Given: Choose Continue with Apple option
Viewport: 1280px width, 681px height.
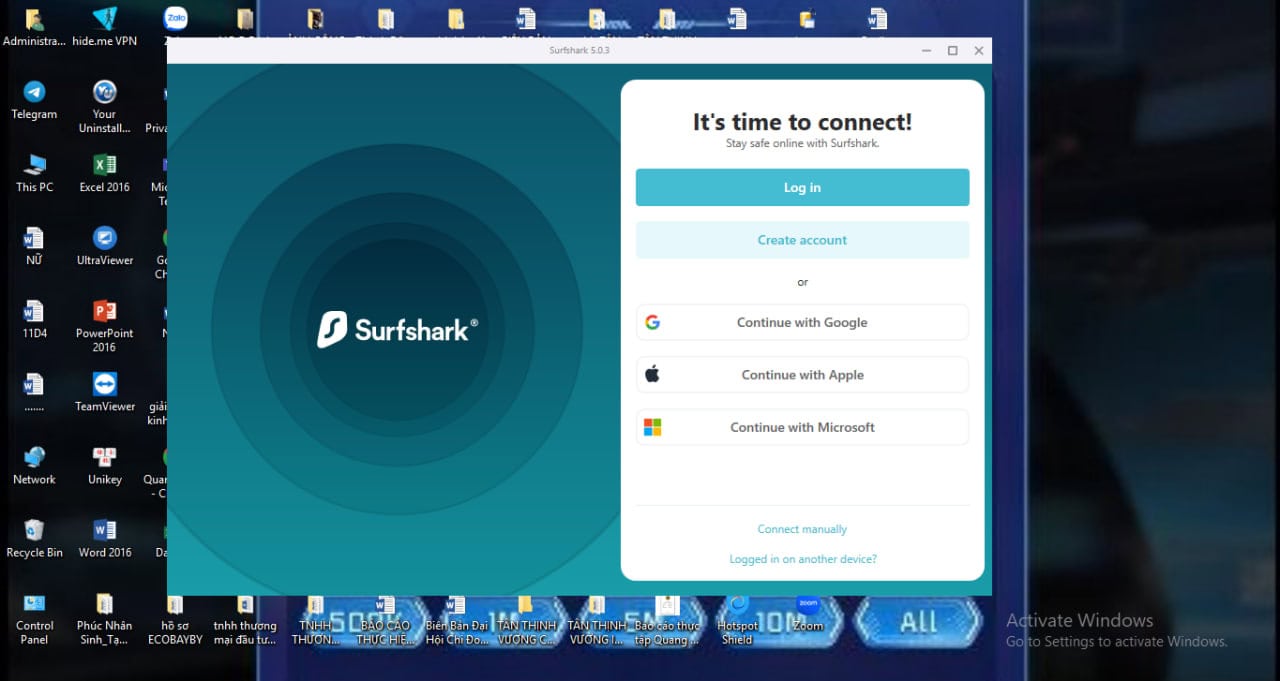Looking at the screenshot, I should click(802, 375).
